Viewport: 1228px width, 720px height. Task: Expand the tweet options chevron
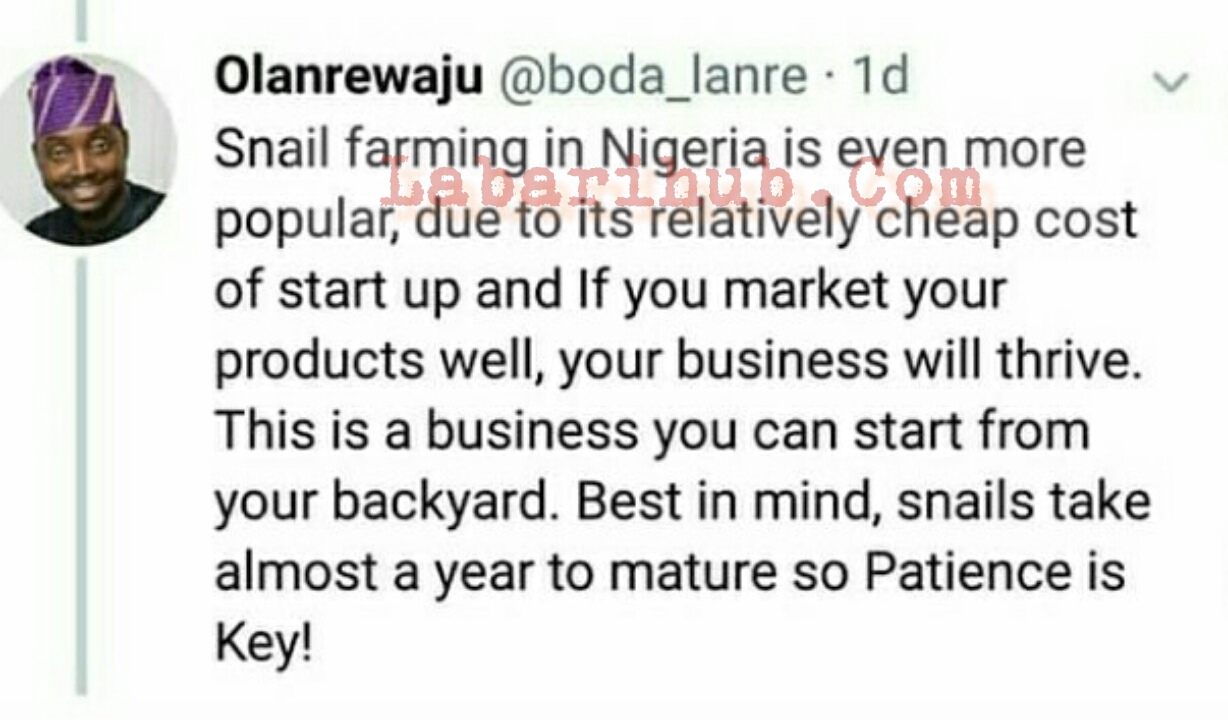[x=1170, y=82]
